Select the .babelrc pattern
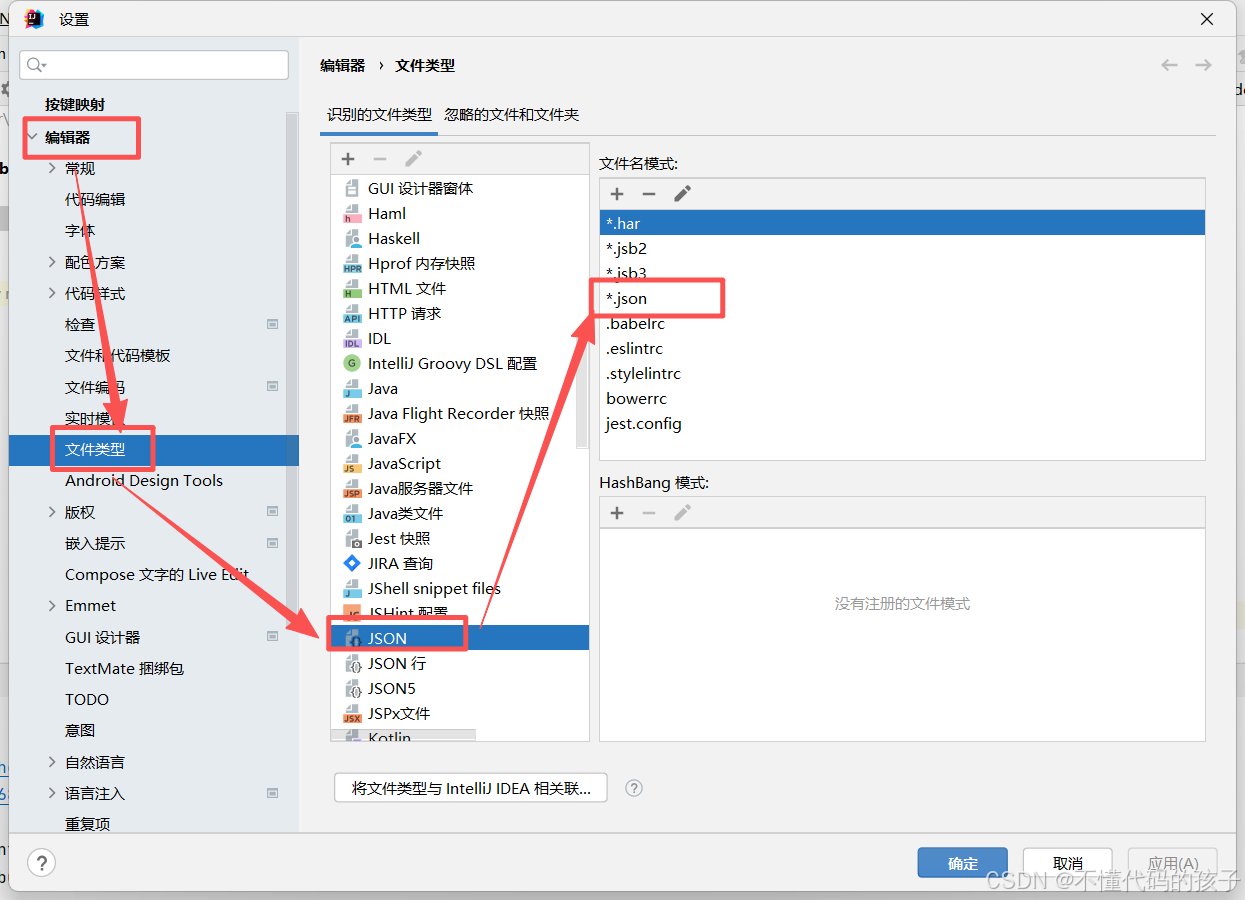The width and height of the screenshot is (1245, 900). tap(902, 323)
